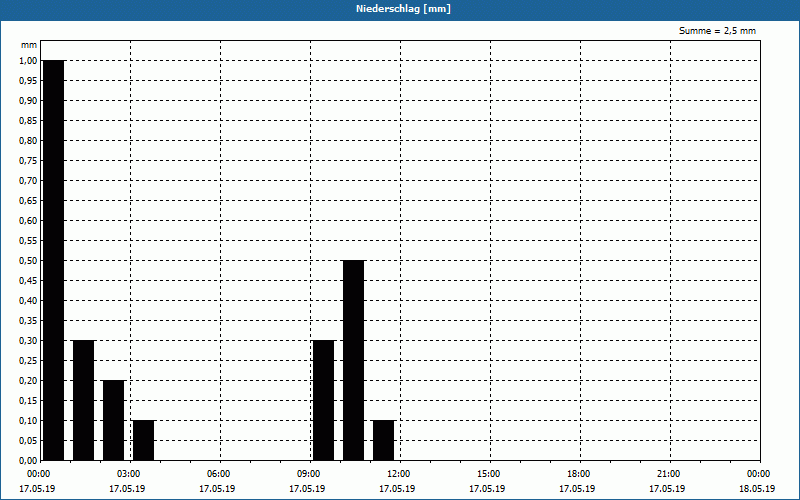800x500 pixels.
Task: Click the y-axis value "0,45"
Action: click(x=28, y=281)
